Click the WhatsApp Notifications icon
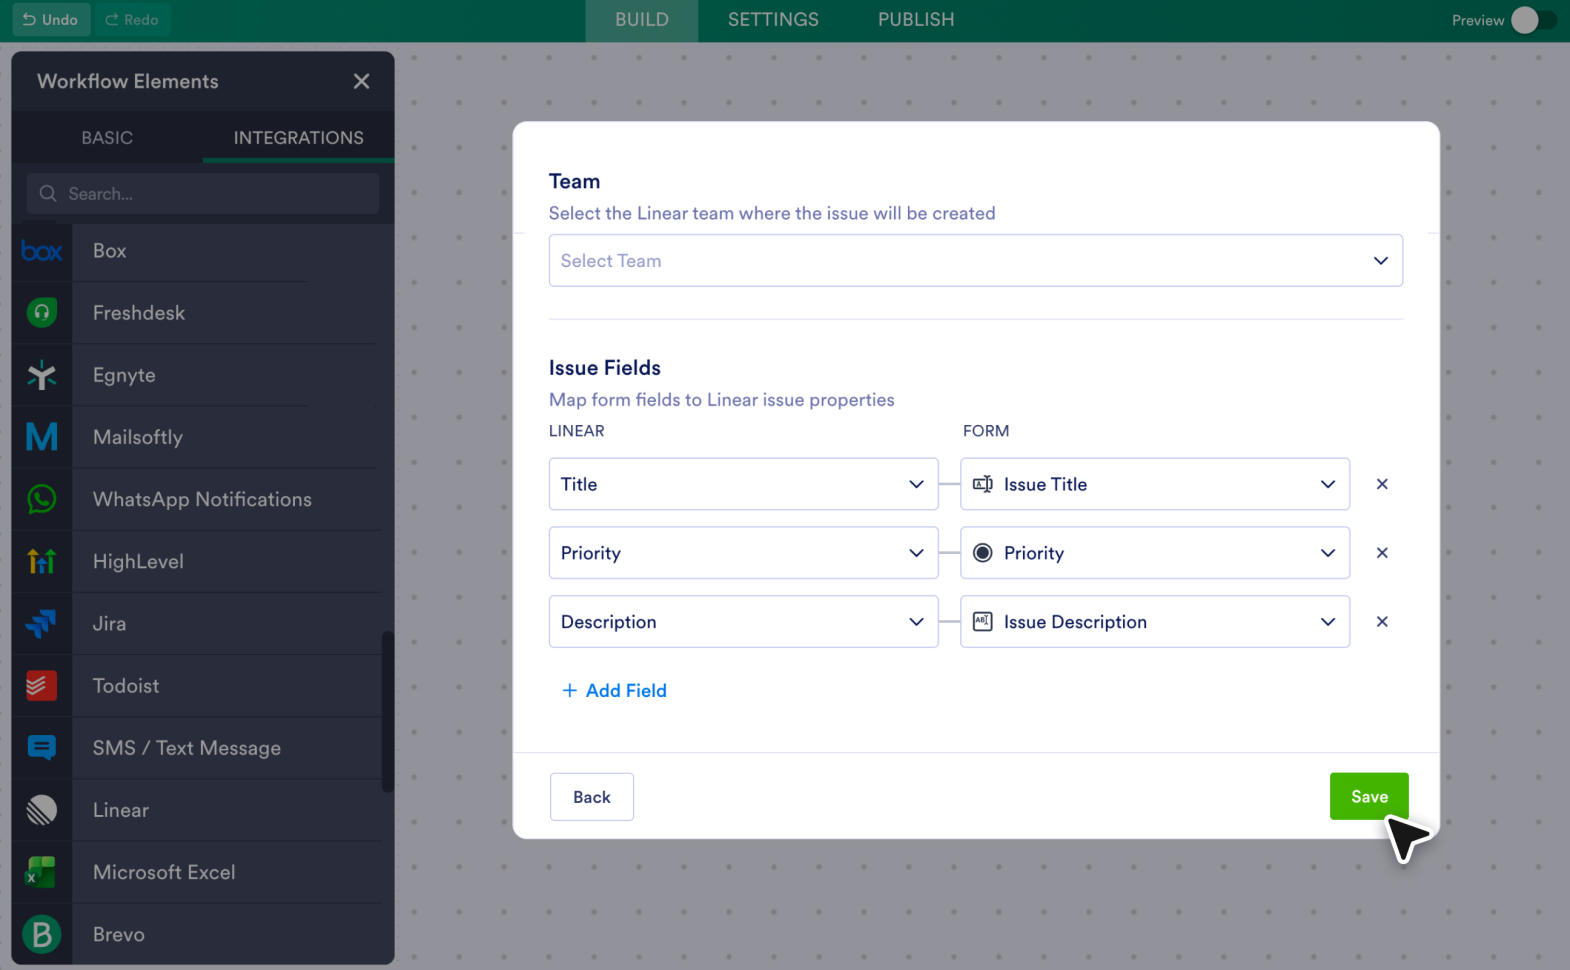The height and width of the screenshot is (970, 1570). (42, 499)
